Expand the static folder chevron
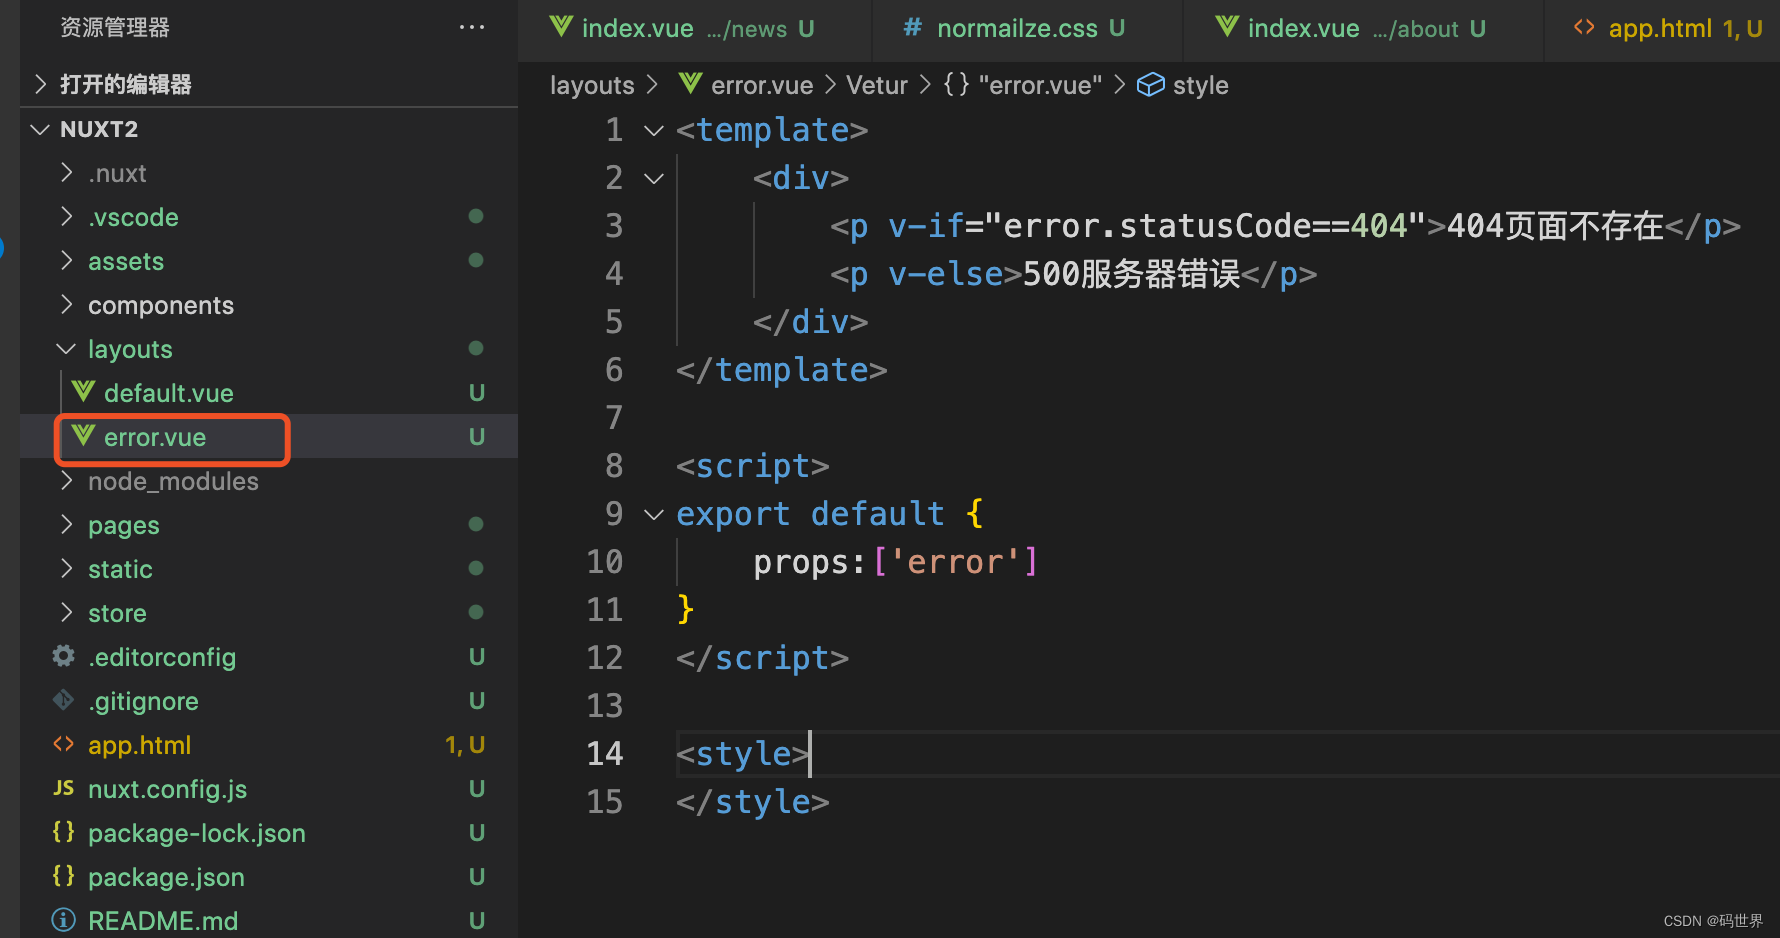The image size is (1780, 938). [67, 568]
